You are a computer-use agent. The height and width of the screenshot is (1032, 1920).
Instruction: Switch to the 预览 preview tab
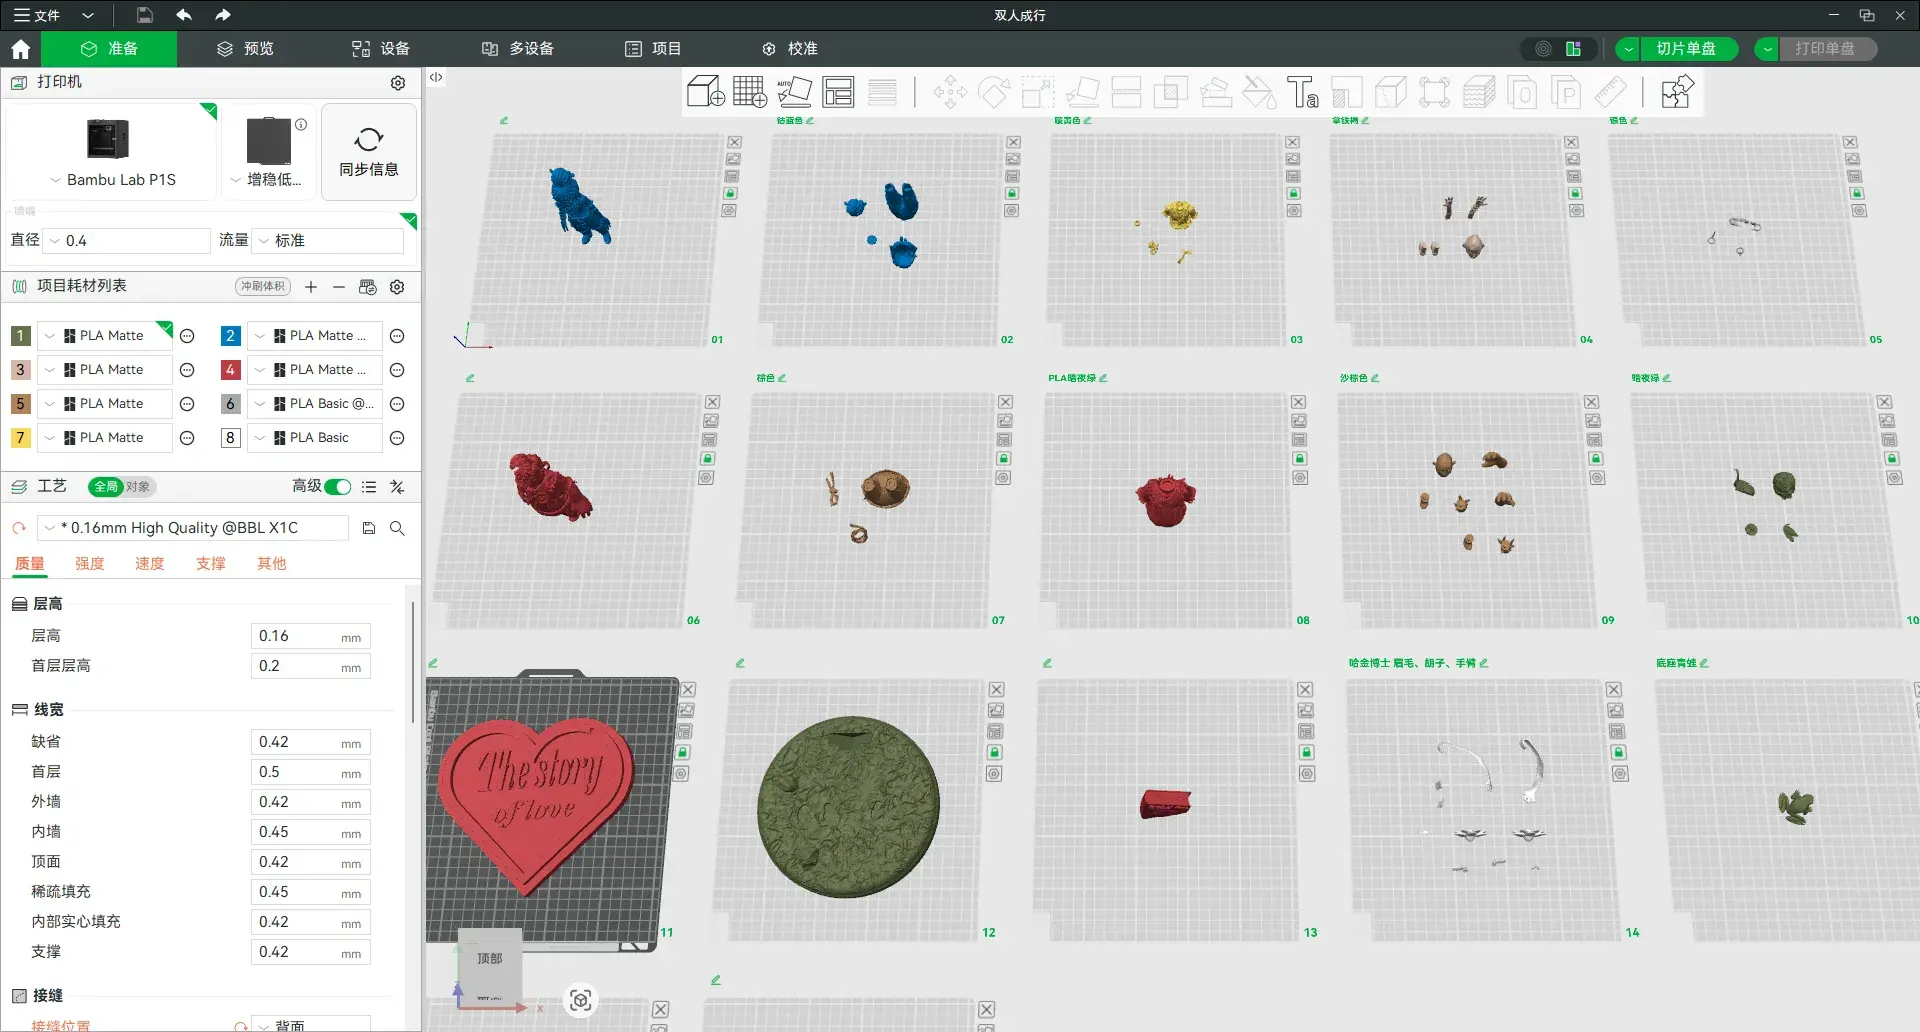click(245, 49)
